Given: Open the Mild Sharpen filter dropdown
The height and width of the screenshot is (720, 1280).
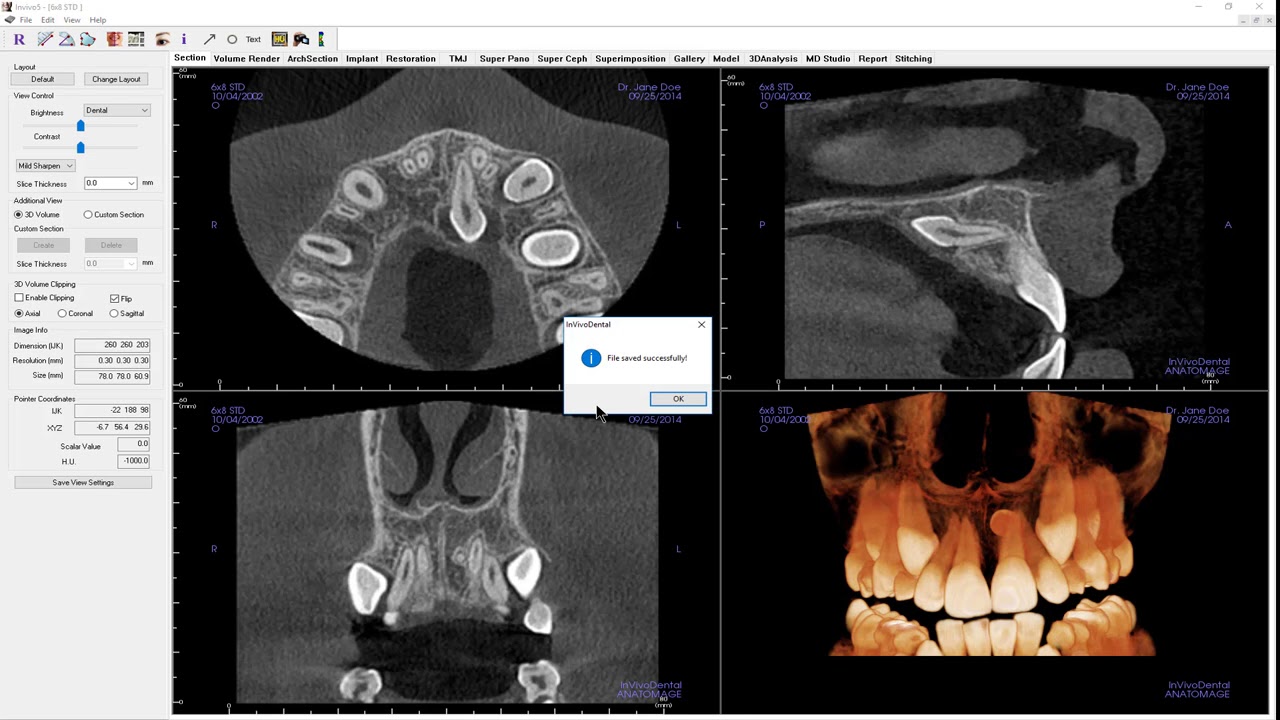Looking at the screenshot, I should [45, 166].
